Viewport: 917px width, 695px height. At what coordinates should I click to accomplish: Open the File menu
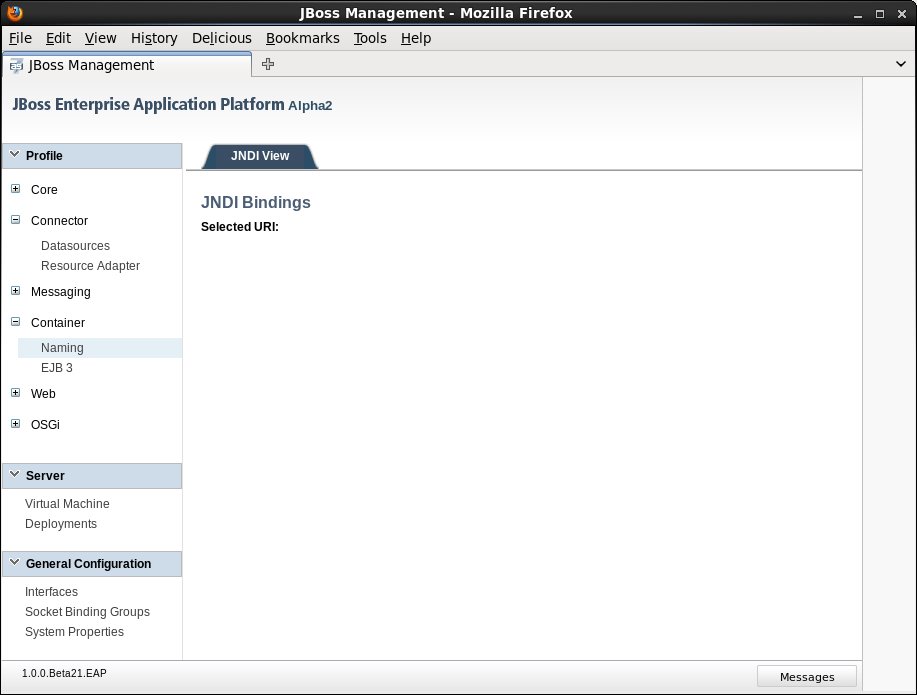[x=20, y=38]
